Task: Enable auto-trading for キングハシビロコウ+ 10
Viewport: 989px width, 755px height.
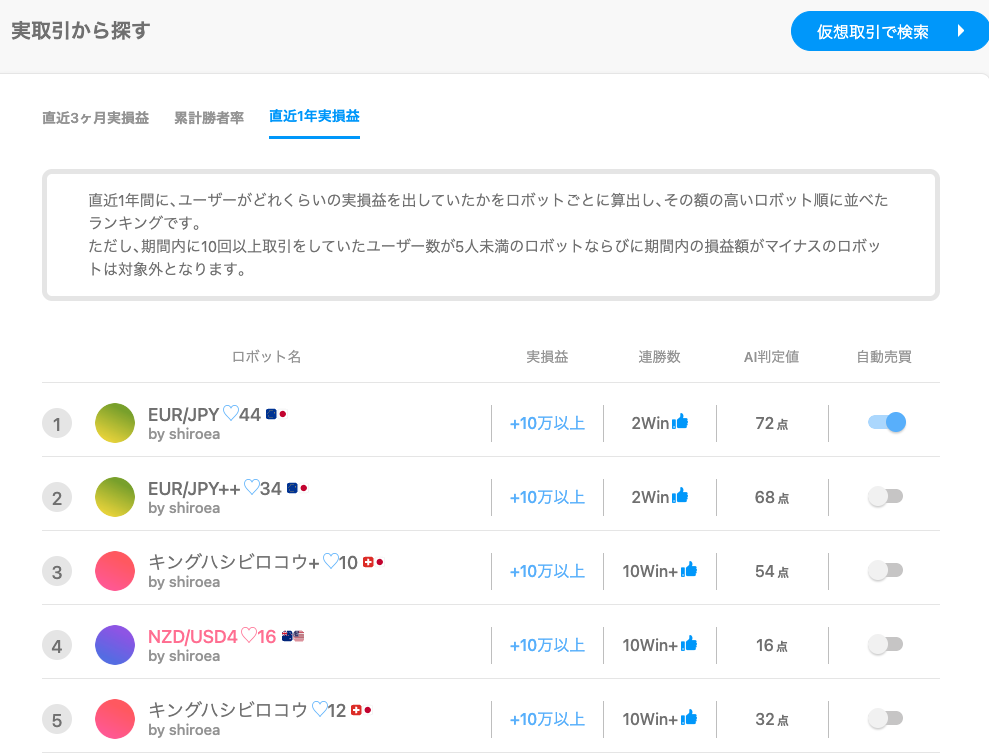Action: tap(886, 570)
